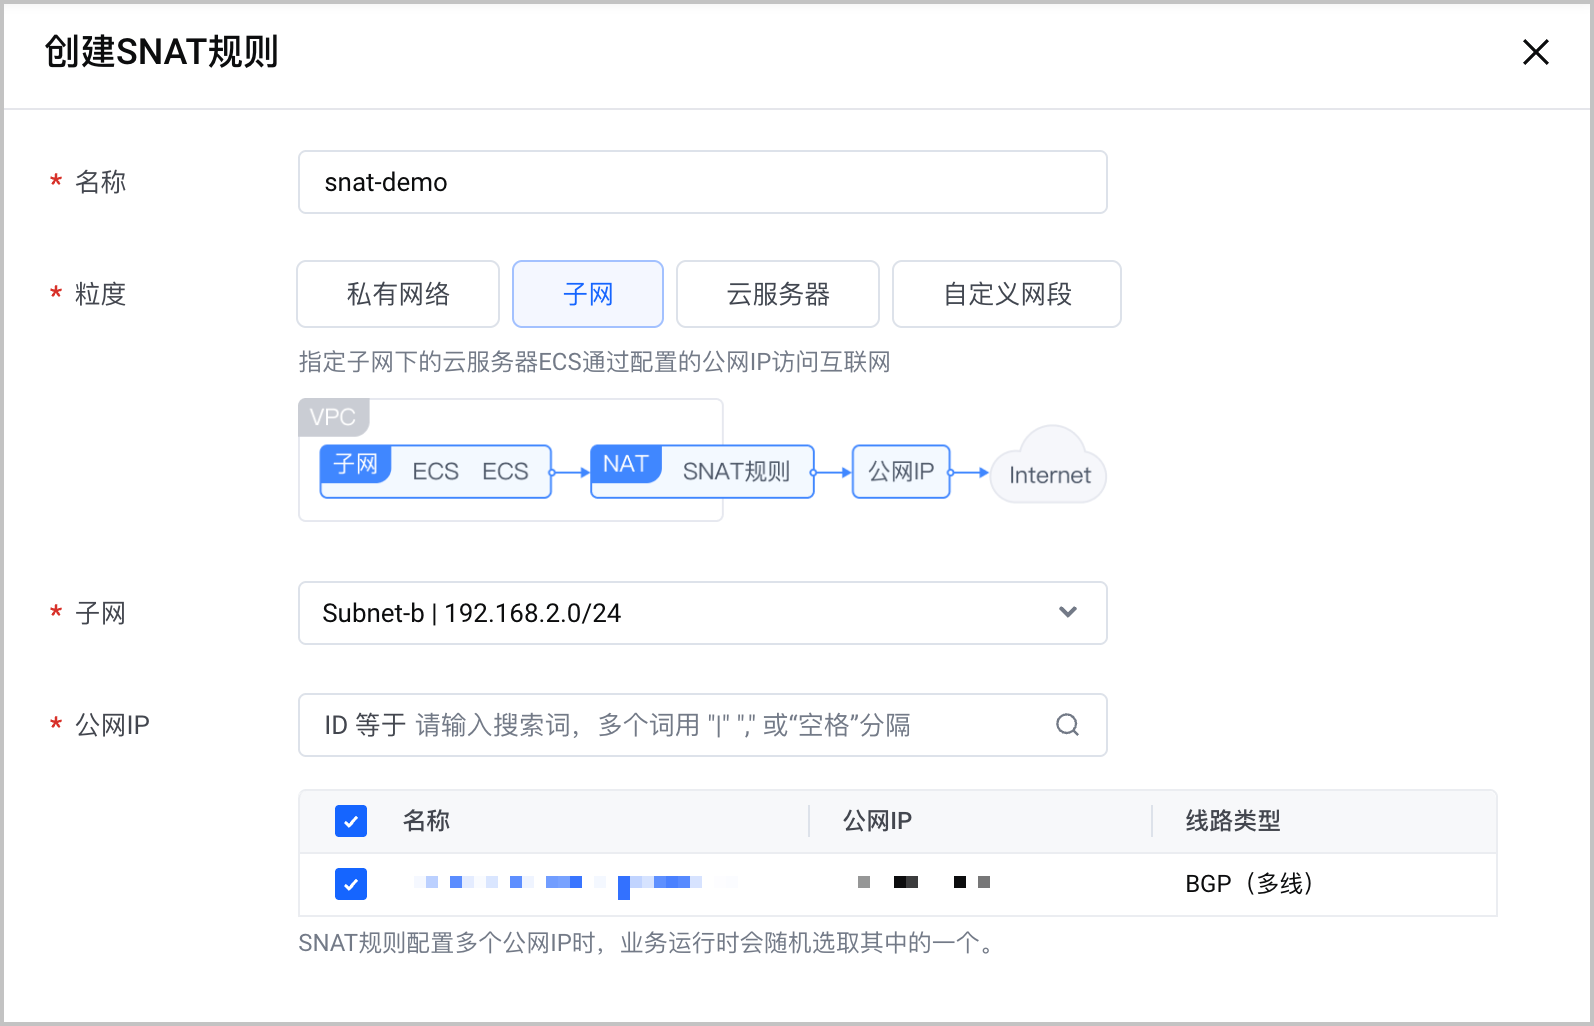
Task: Click the VPC label tag in diagram
Action: 334,417
